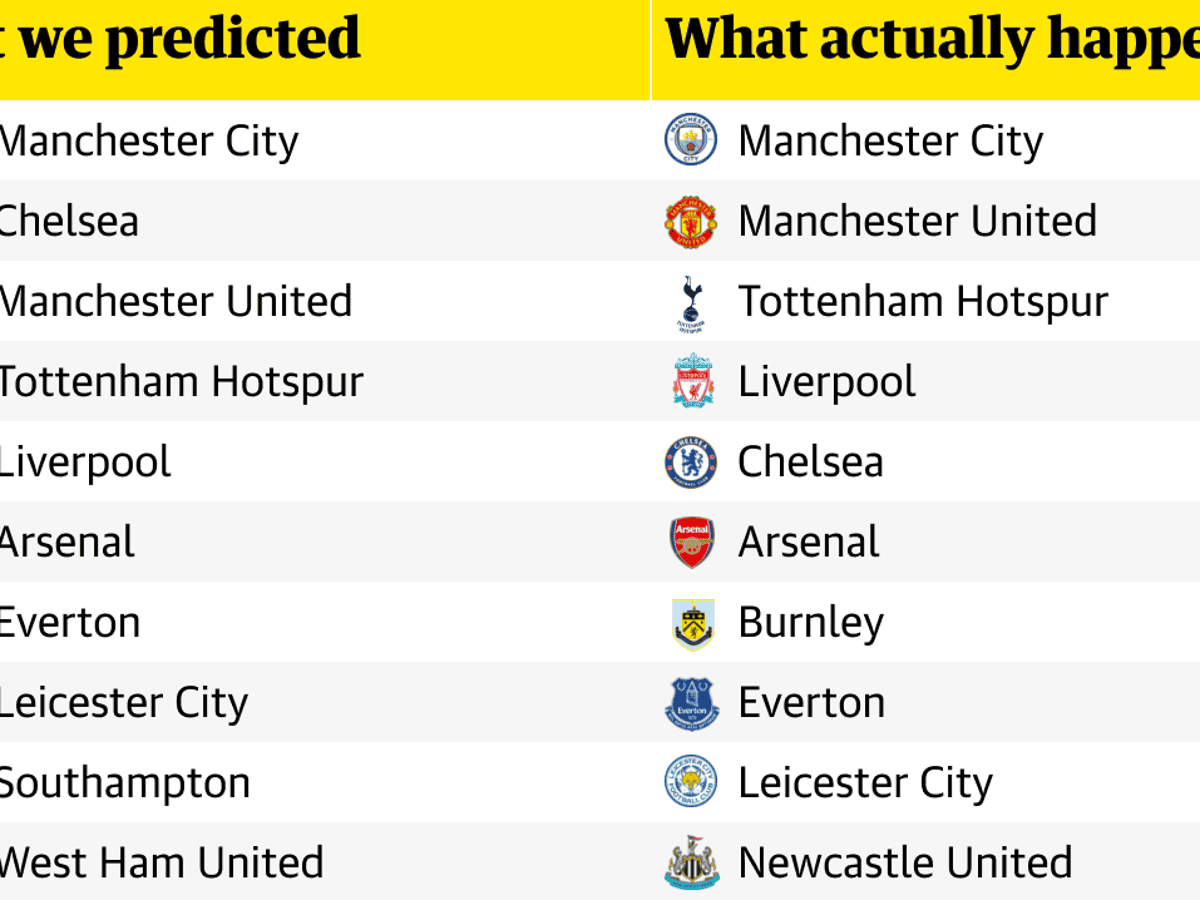This screenshot has height=900, width=1200.
Task: Click Arsenal in the predicted column
Action: (66, 543)
